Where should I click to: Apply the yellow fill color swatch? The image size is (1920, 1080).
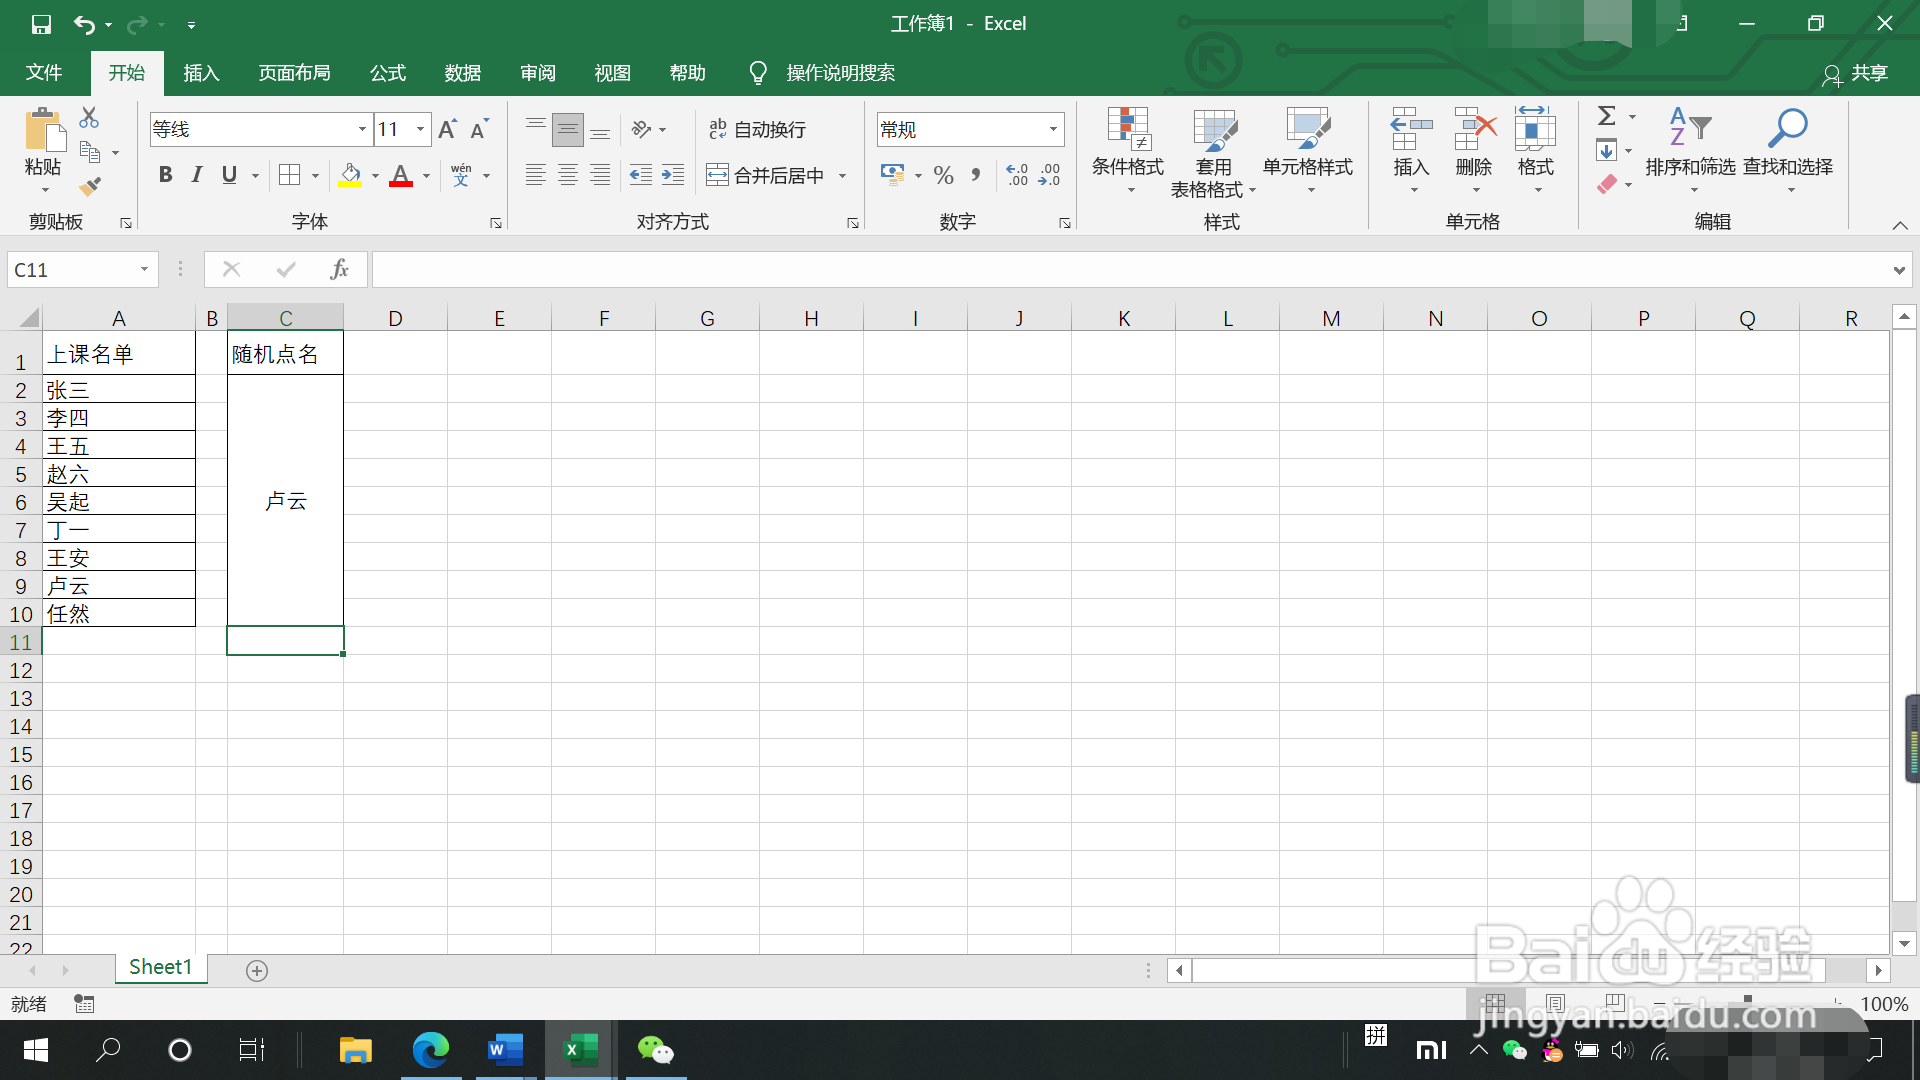tap(350, 176)
